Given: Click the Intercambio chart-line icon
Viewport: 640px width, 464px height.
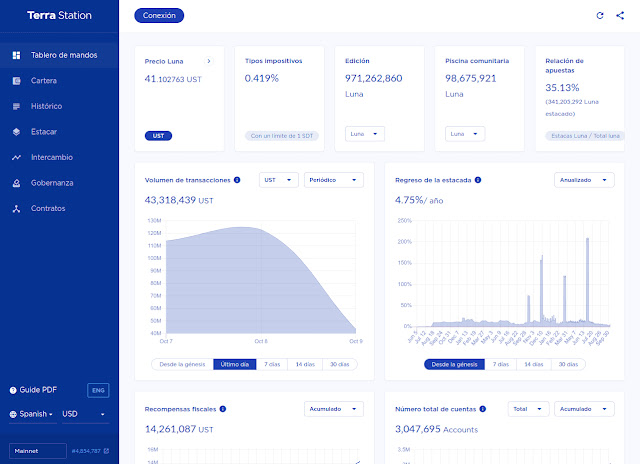Looking at the screenshot, I should (16, 158).
